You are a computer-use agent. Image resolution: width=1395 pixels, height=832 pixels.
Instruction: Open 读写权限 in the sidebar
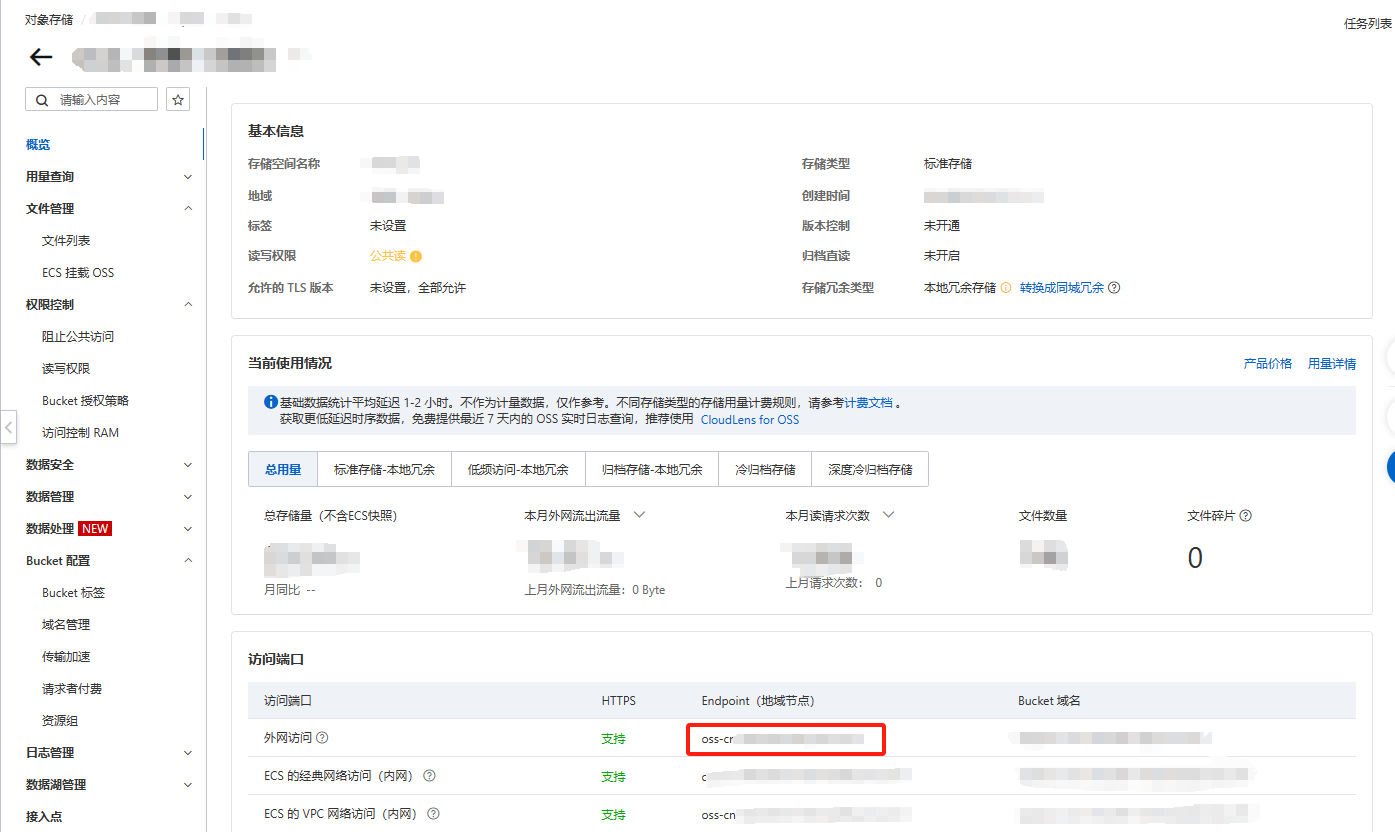66,369
